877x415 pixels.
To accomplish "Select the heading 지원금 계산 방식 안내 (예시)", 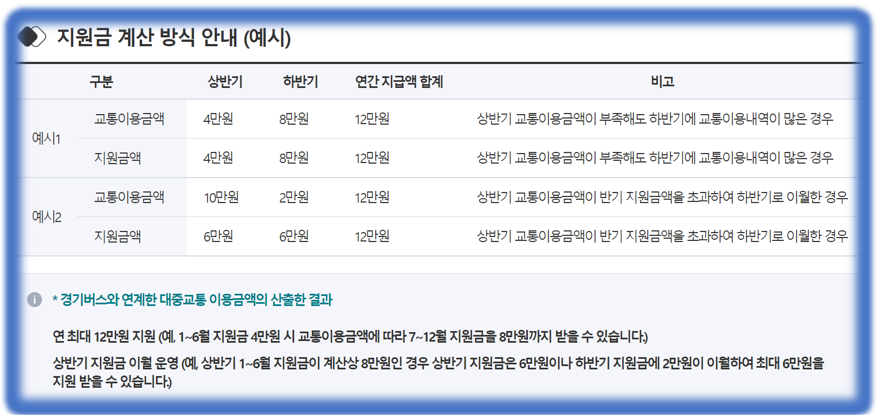I will click(173, 38).
